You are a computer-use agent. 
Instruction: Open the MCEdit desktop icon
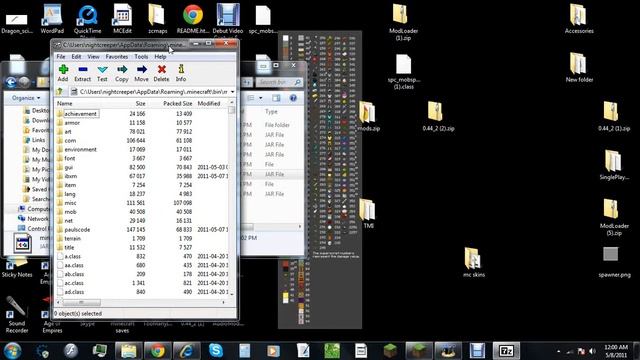click(x=122, y=19)
